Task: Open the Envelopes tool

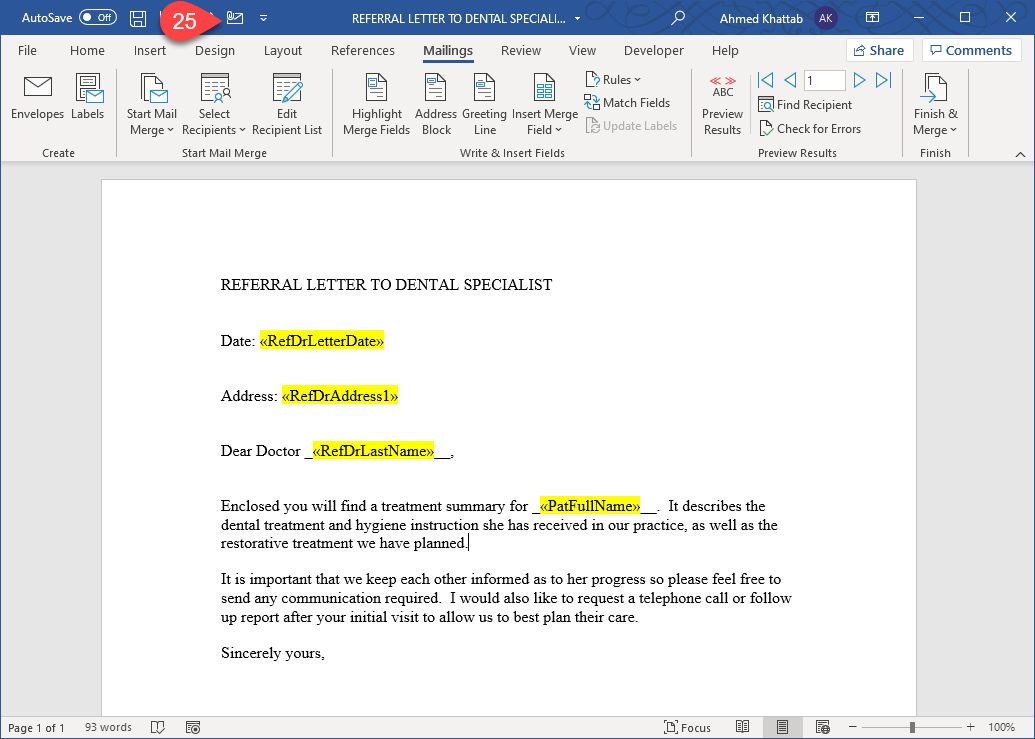Action: click(x=38, y=98)
